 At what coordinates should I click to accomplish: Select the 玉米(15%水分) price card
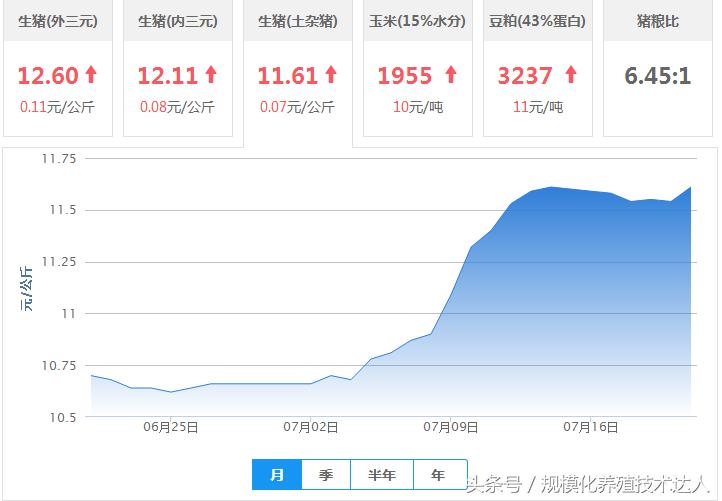[418, 68]
